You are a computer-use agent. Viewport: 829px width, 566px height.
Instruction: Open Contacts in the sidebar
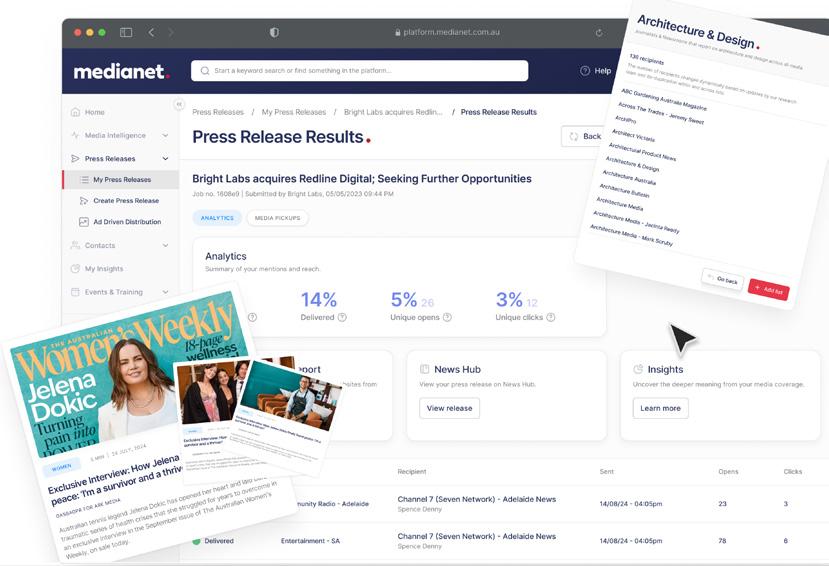pos(99,245)
